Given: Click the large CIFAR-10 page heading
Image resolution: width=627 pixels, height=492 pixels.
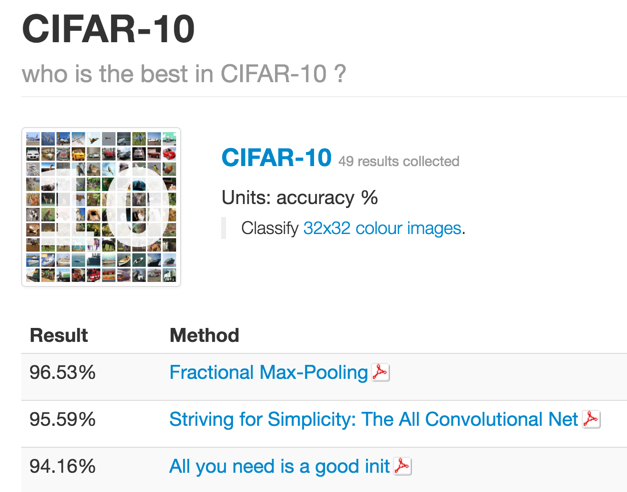Looking at the screenshot, I should pyautogui.click(x=108, y=30).
